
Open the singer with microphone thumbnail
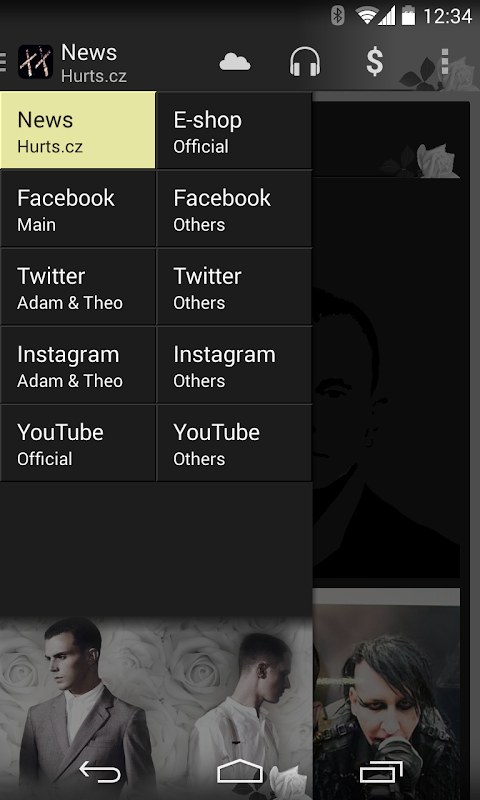click(387, 694)
